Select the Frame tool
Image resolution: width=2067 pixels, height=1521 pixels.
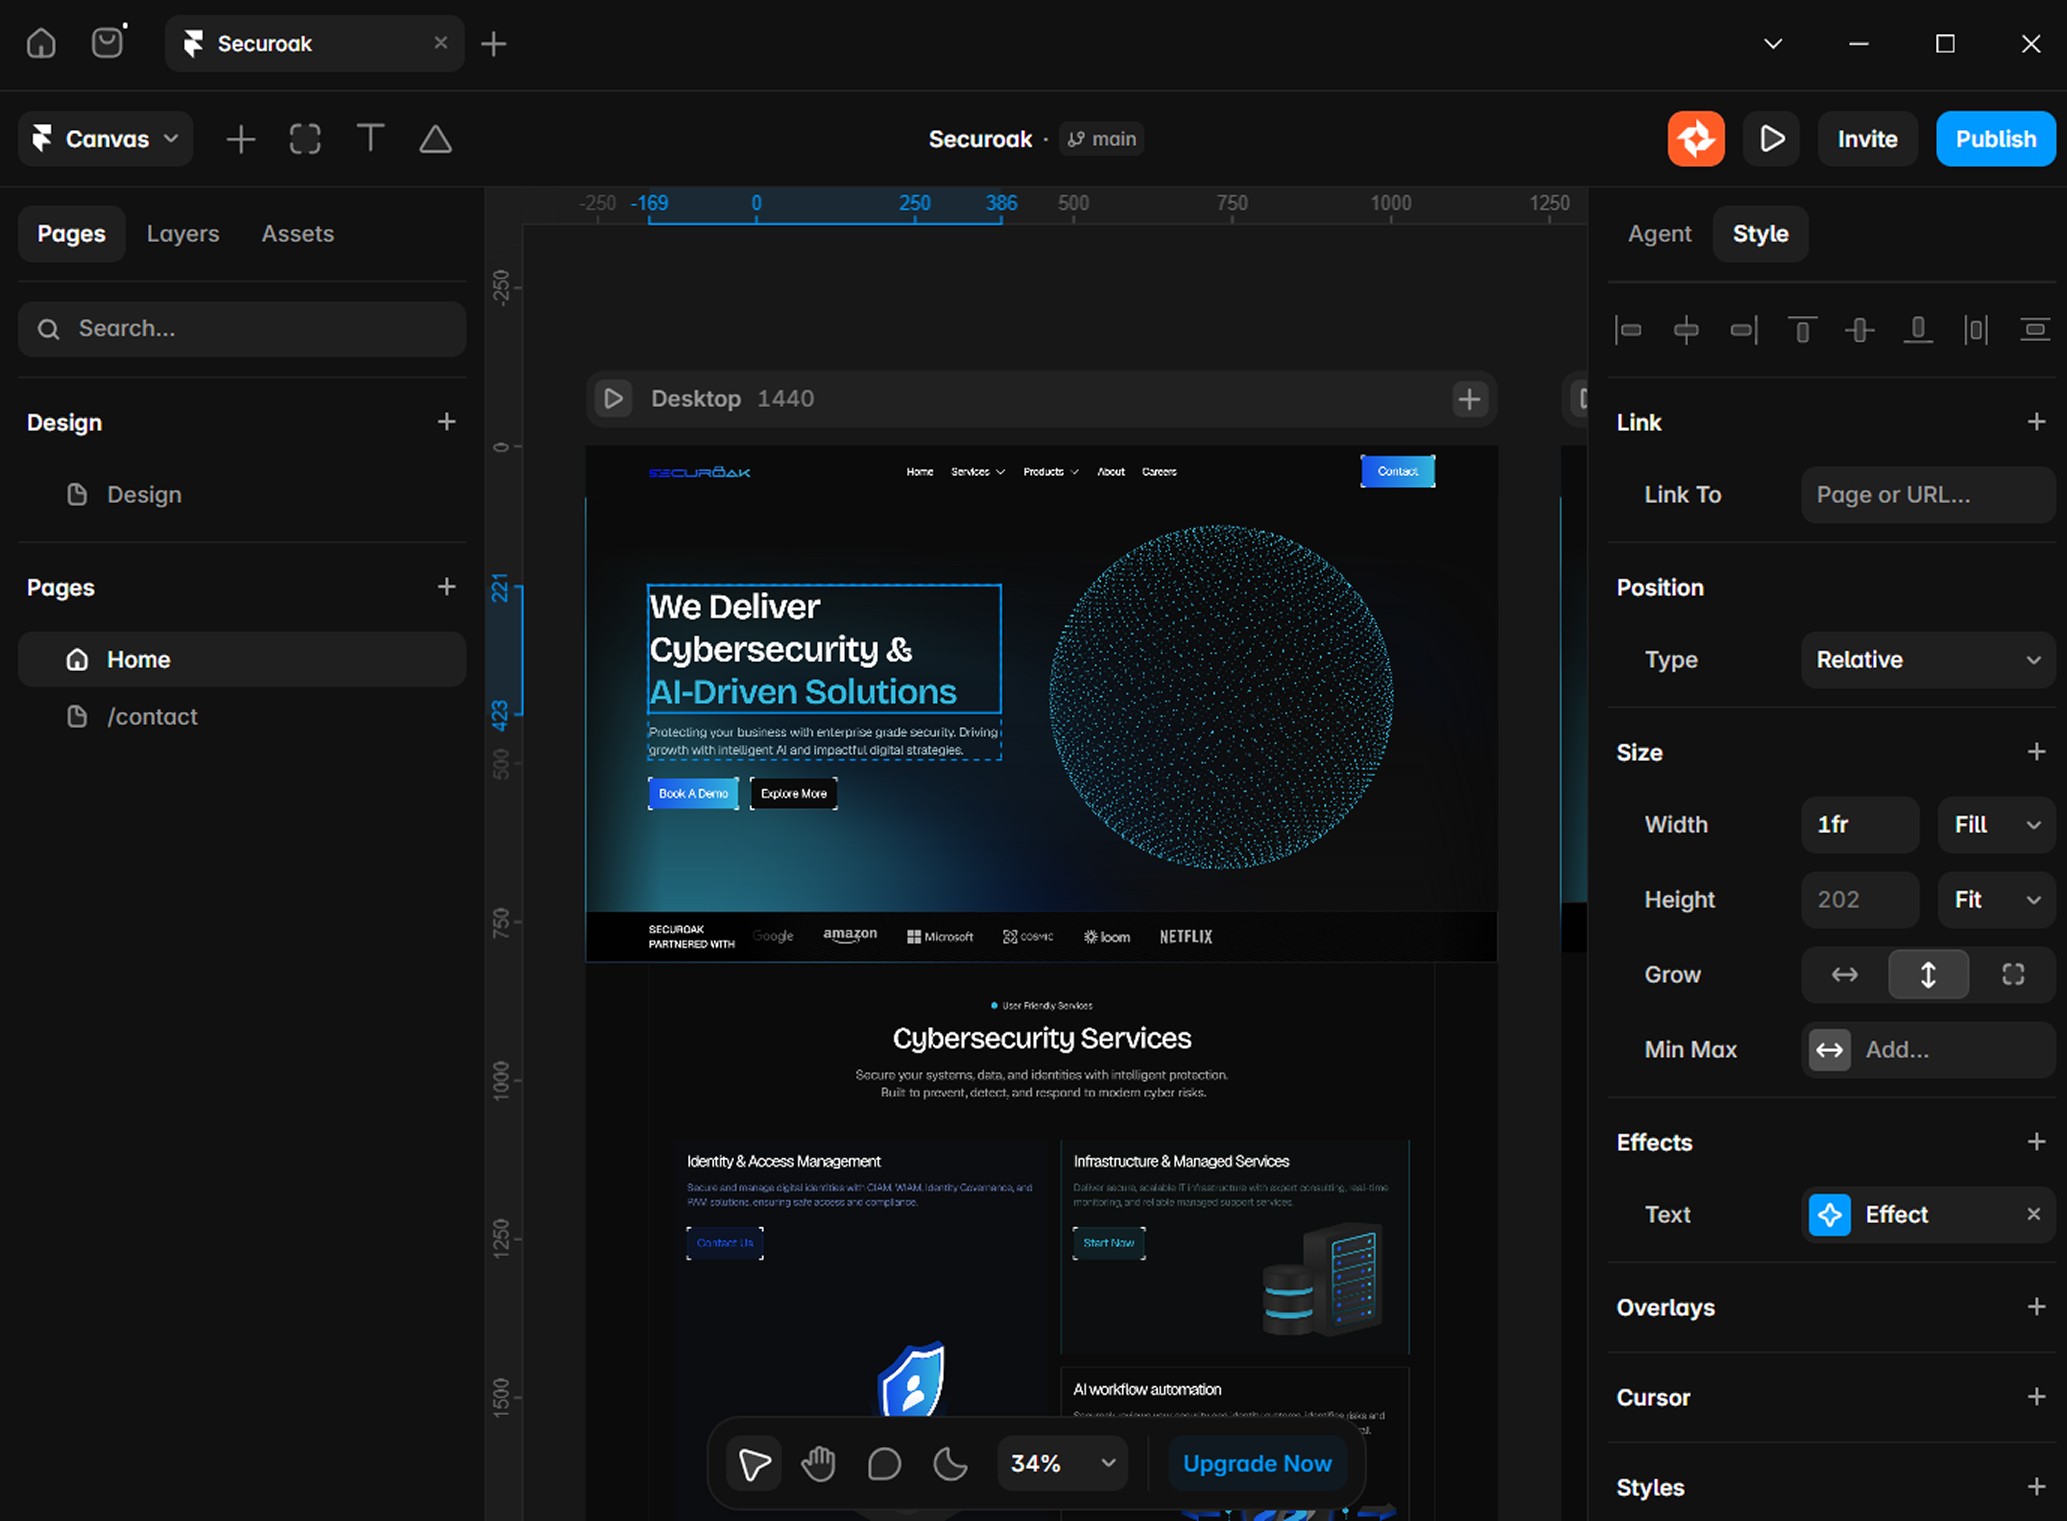[305, 139]
